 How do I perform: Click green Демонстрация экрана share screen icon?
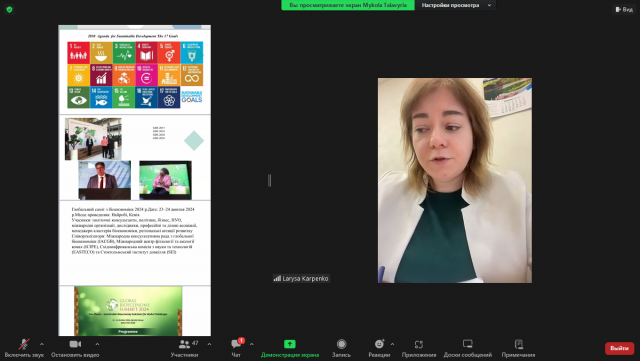(x=290, y=344)
